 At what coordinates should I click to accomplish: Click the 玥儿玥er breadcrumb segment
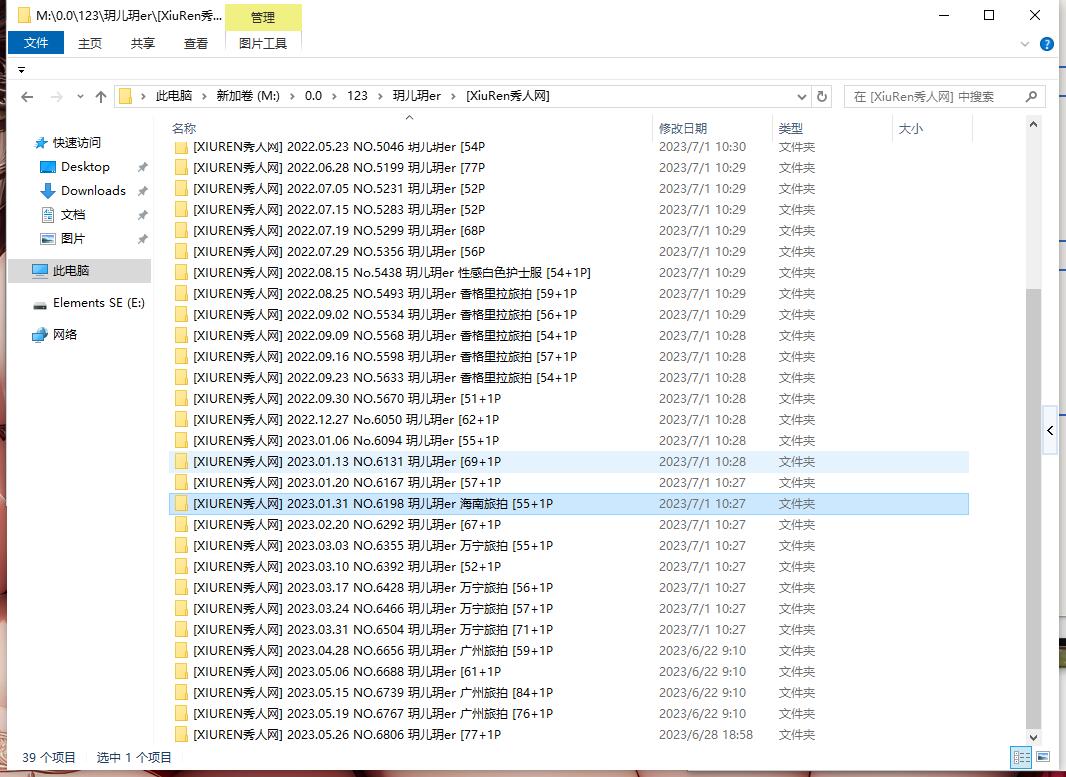pyautogui.click(x=417, y=96)
